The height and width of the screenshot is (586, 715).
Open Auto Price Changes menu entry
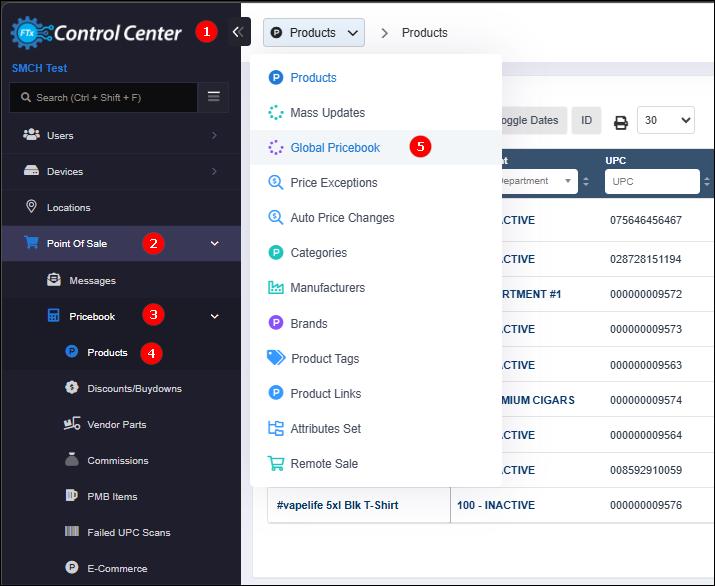coord(342,218)
